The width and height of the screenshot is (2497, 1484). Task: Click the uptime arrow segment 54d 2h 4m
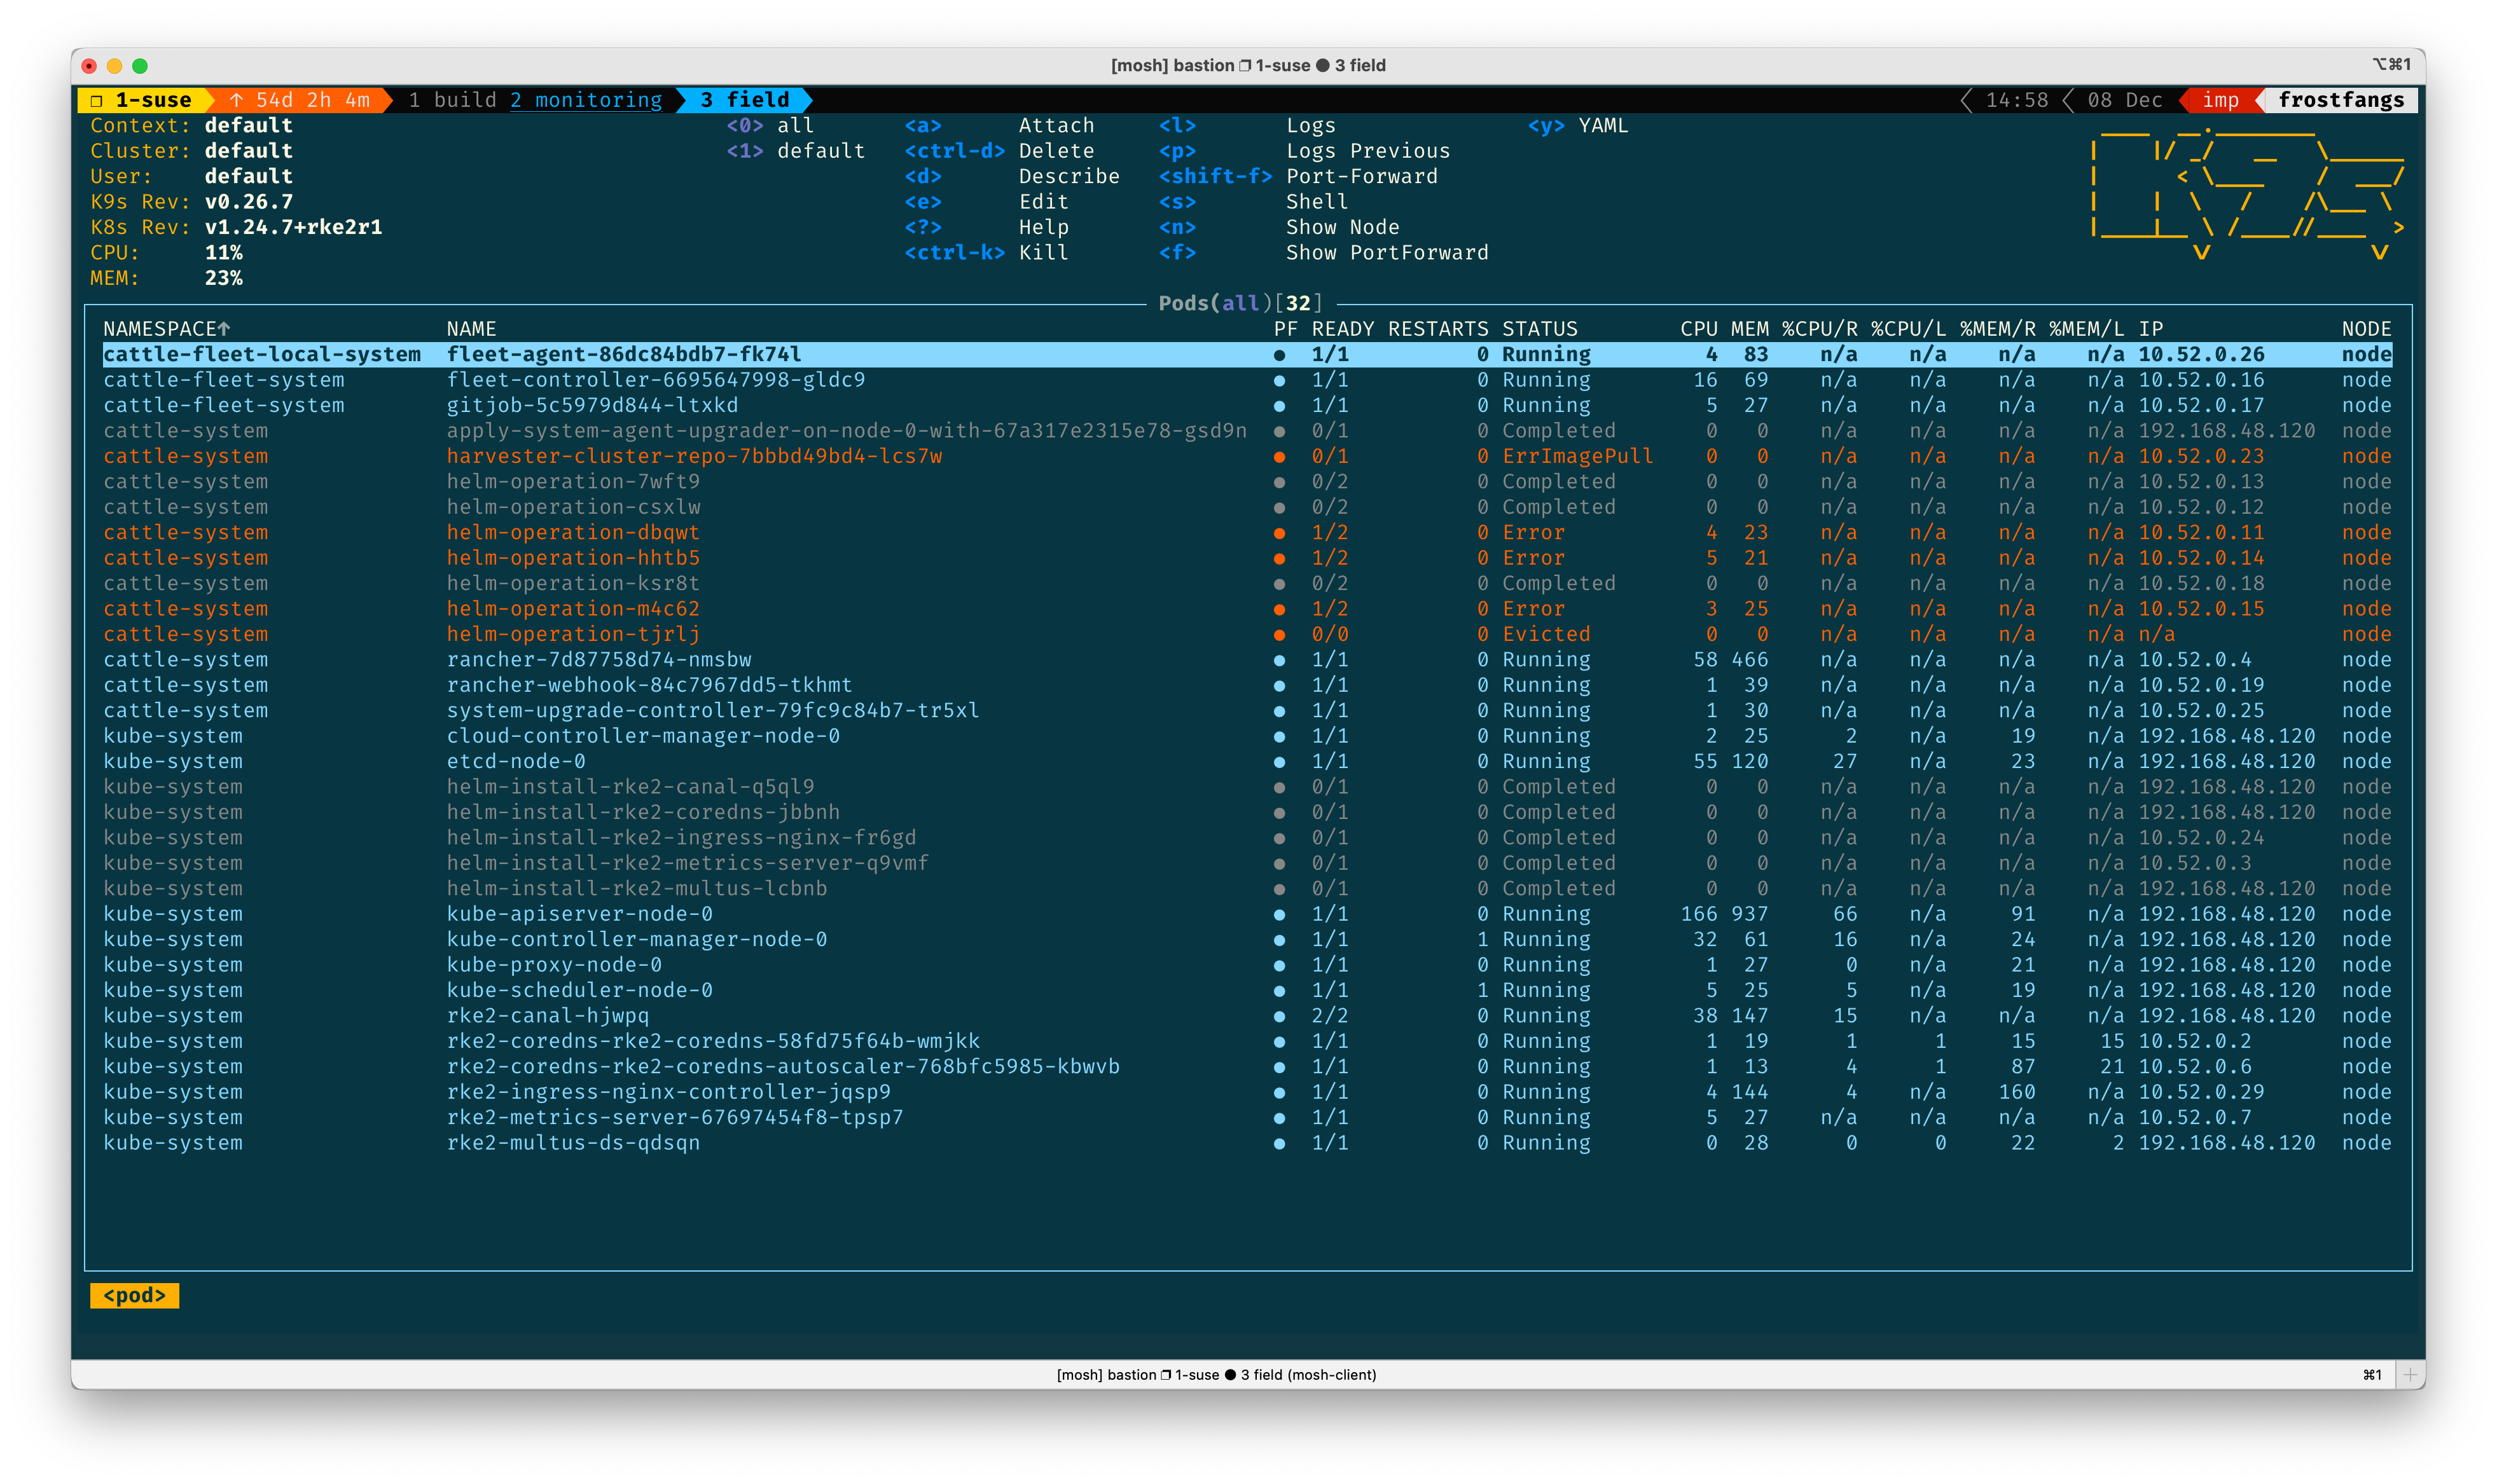tap(300, 100)
